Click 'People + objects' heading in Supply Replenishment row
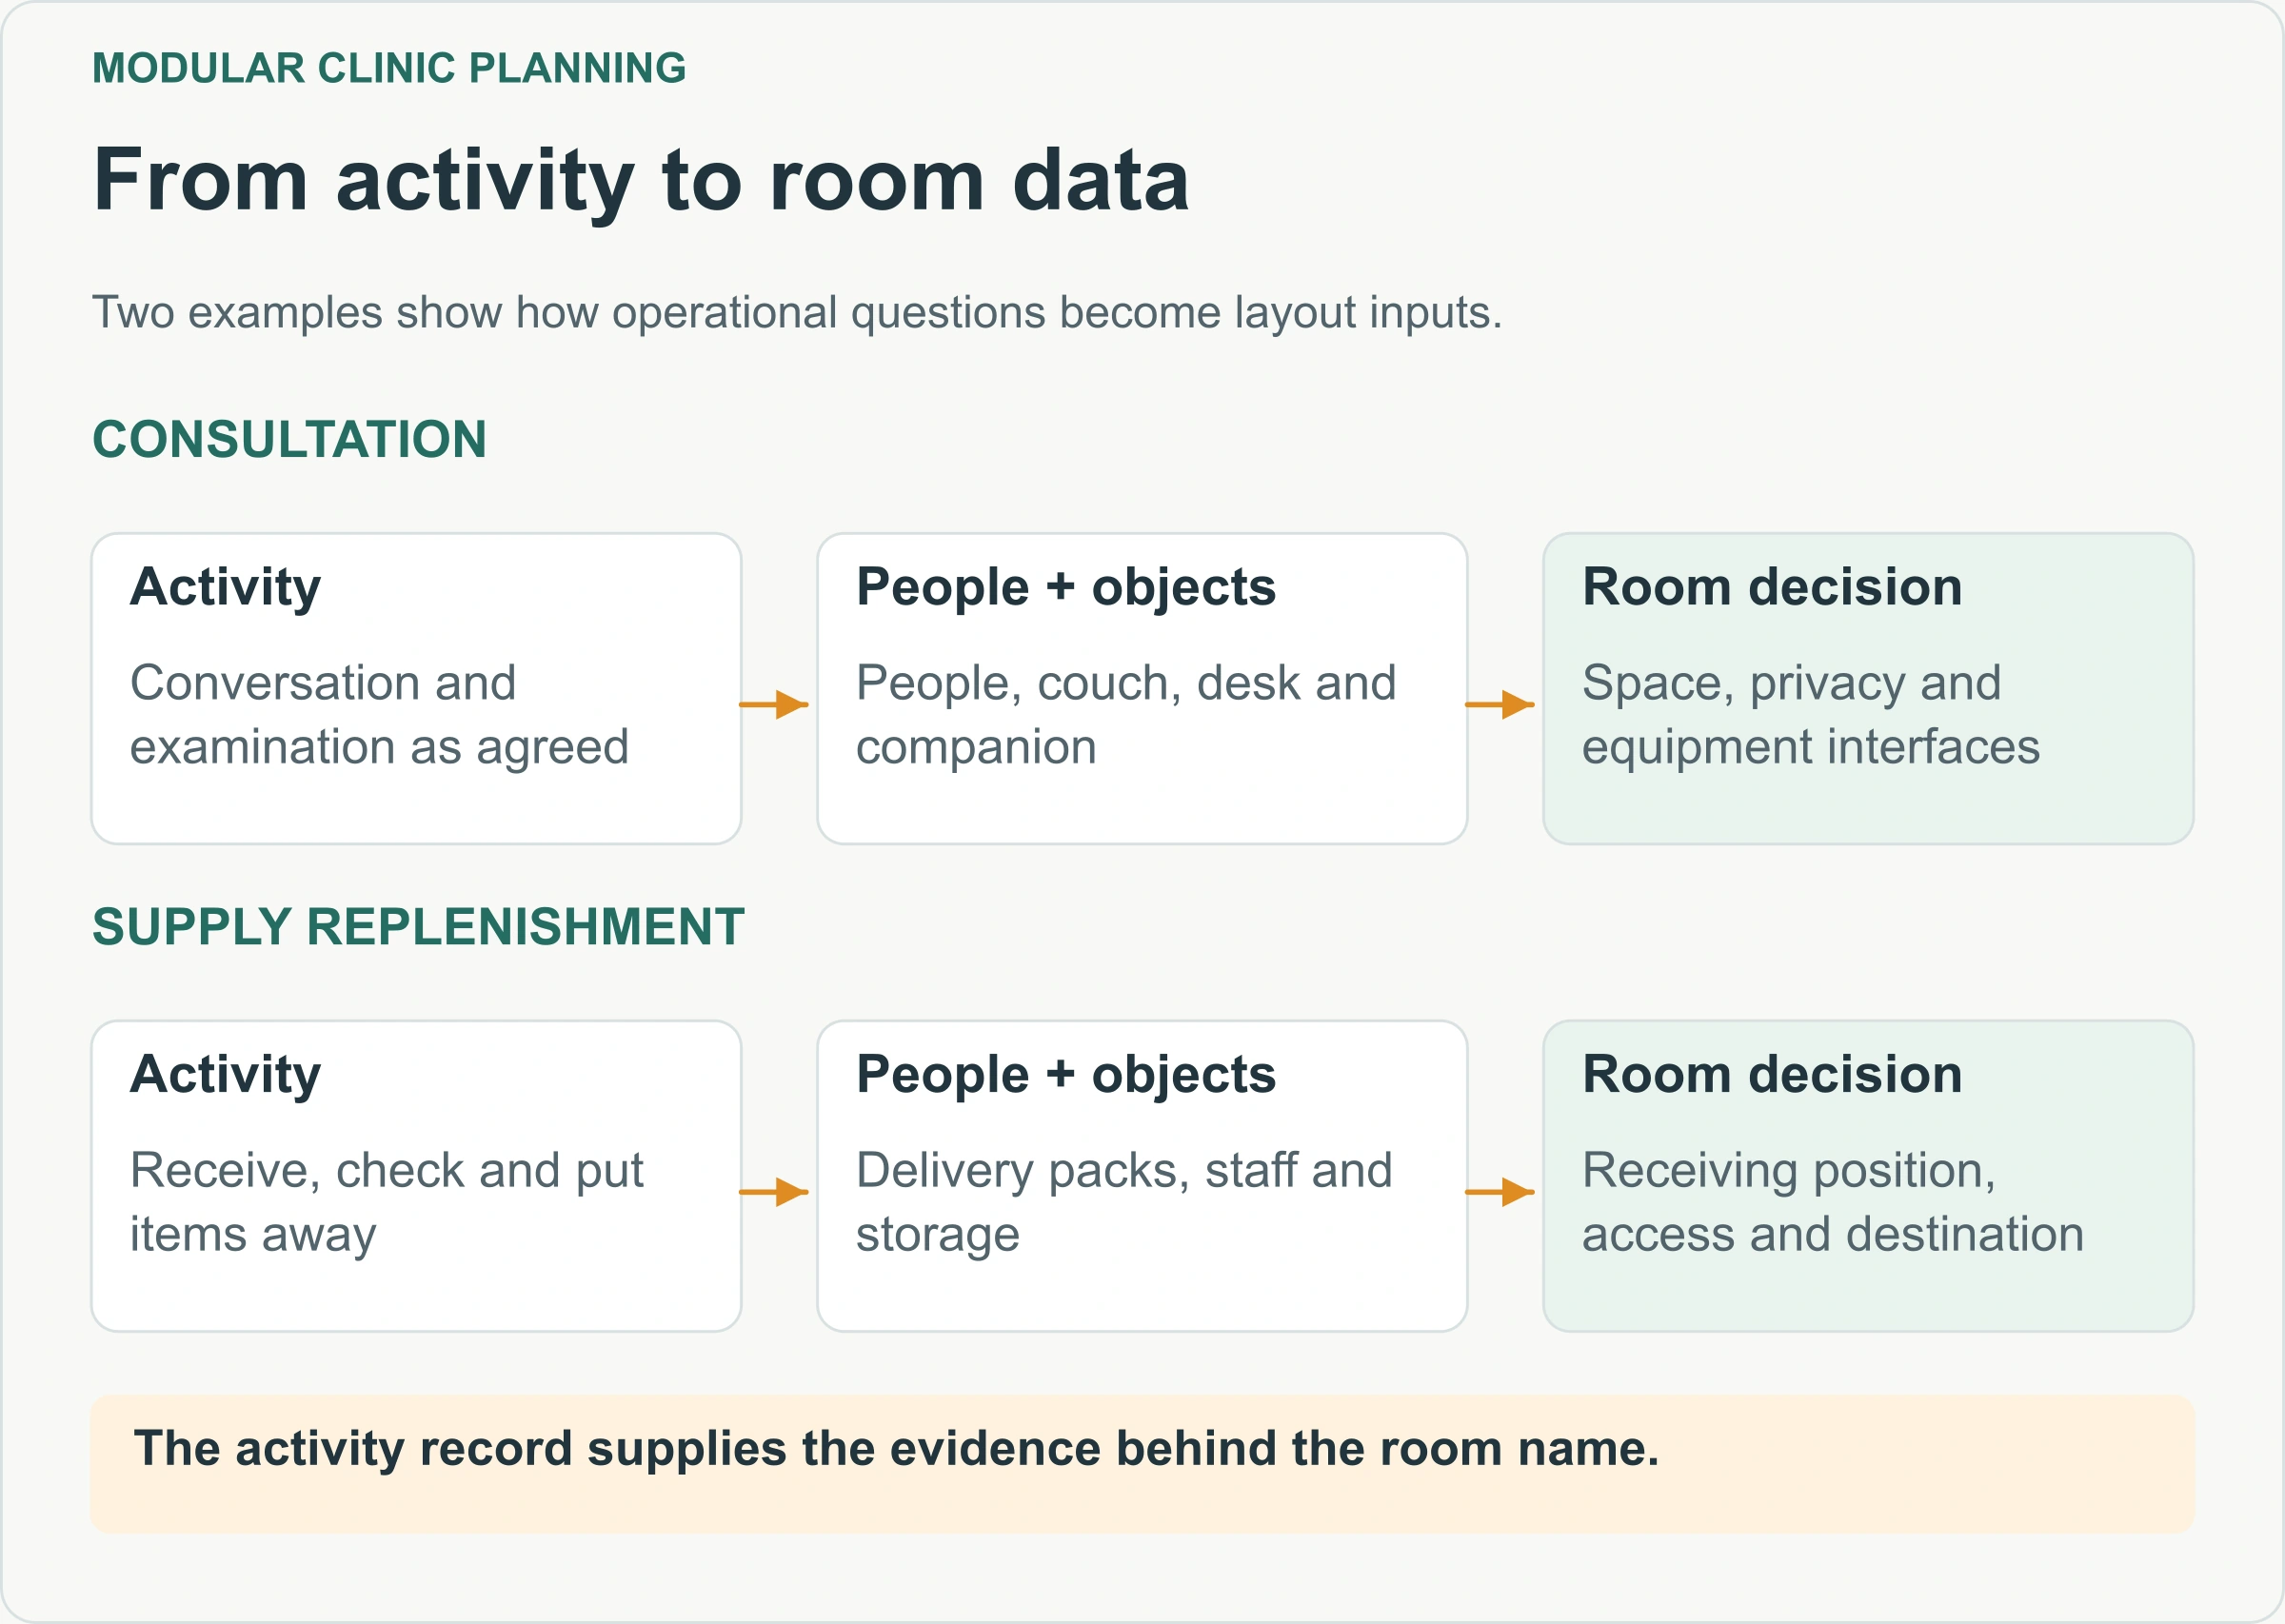The width and height of the screenshot is (2285, 1624). 1066,1075
